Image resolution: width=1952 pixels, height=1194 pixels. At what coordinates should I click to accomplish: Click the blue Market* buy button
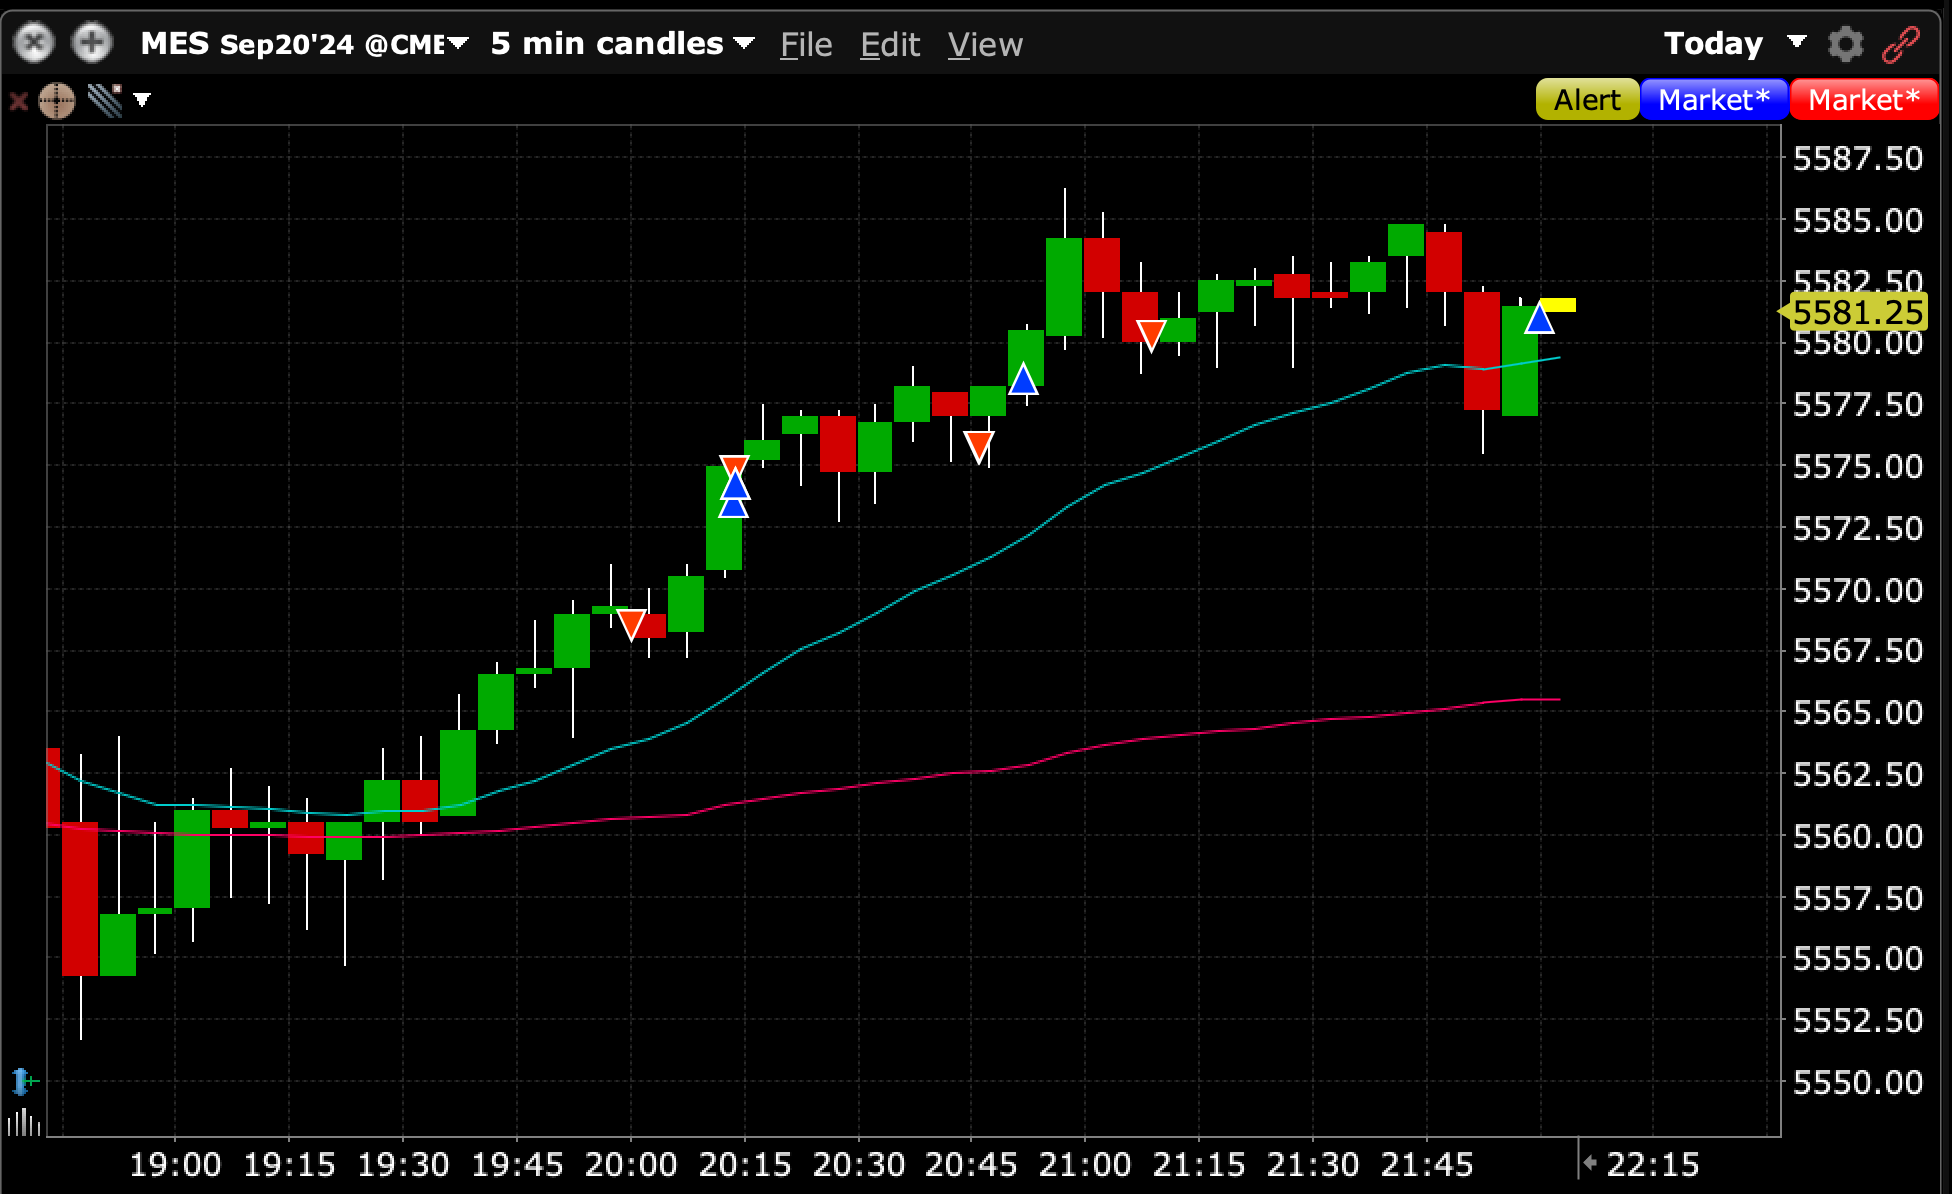tap(1714, 100)
